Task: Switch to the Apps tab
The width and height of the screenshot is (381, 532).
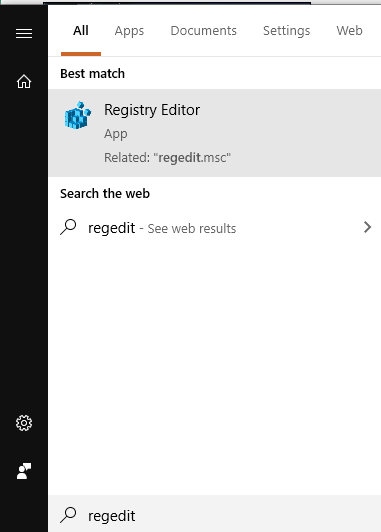Action: [129, 31]
